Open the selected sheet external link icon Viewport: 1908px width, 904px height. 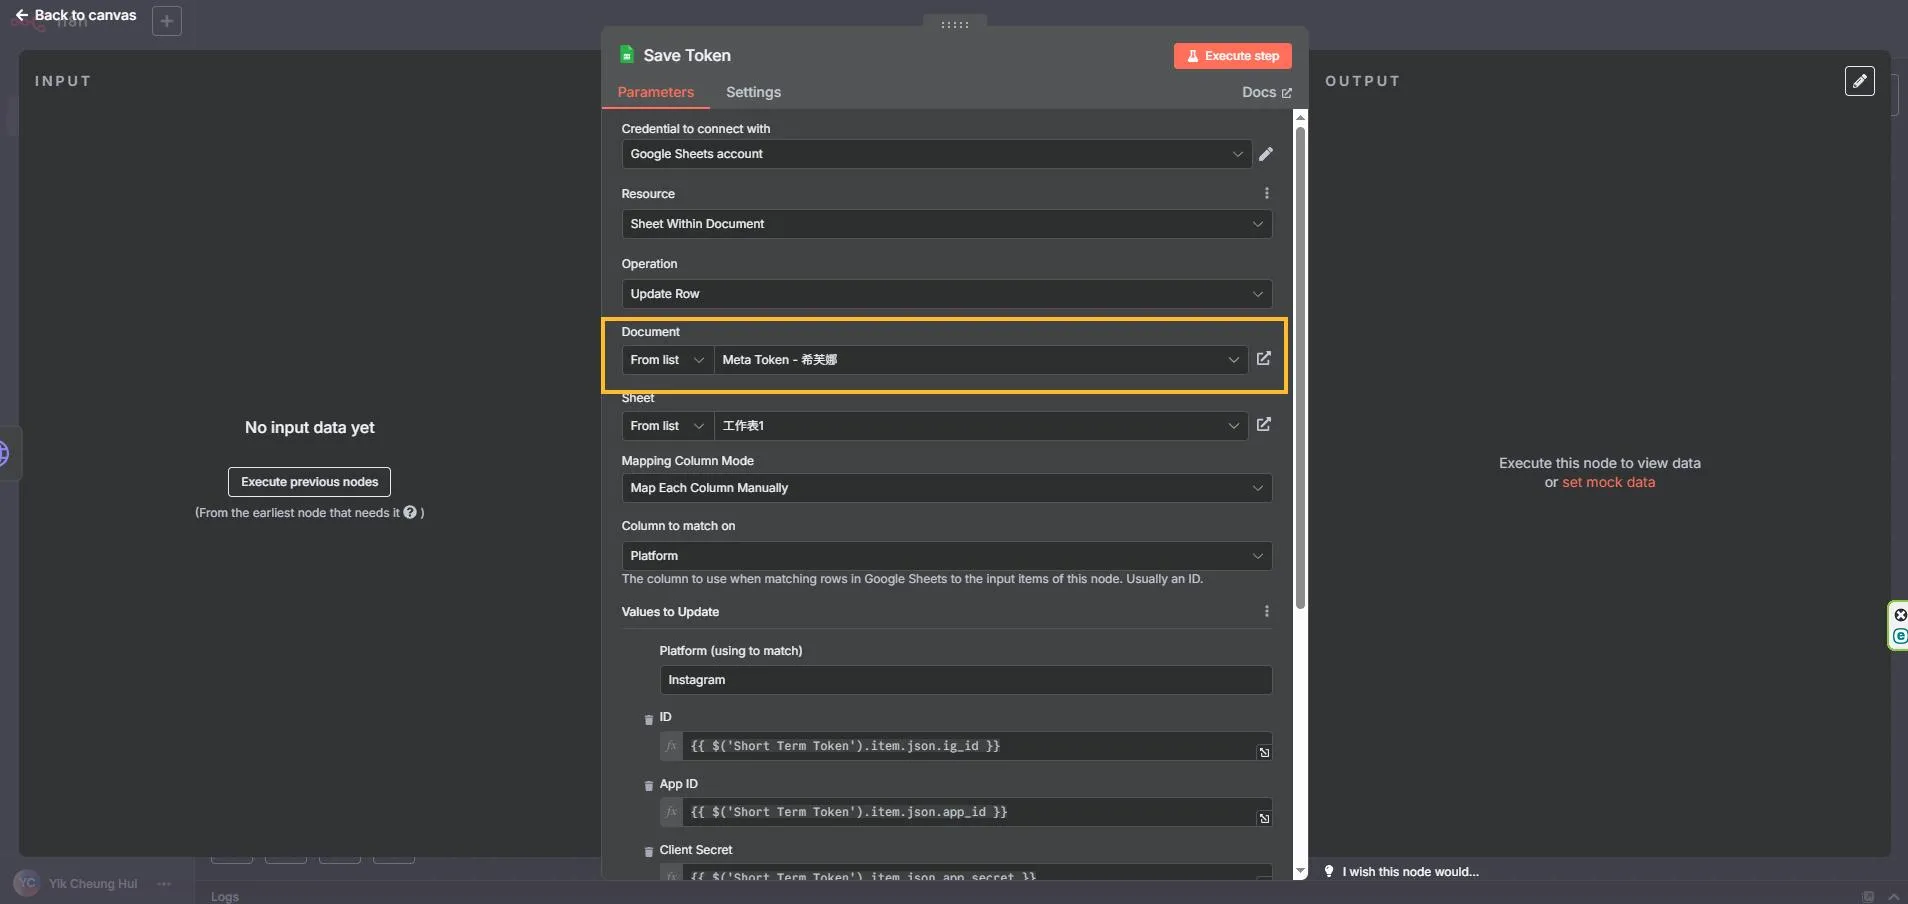pyautogui.click(x=1264, y=425)
